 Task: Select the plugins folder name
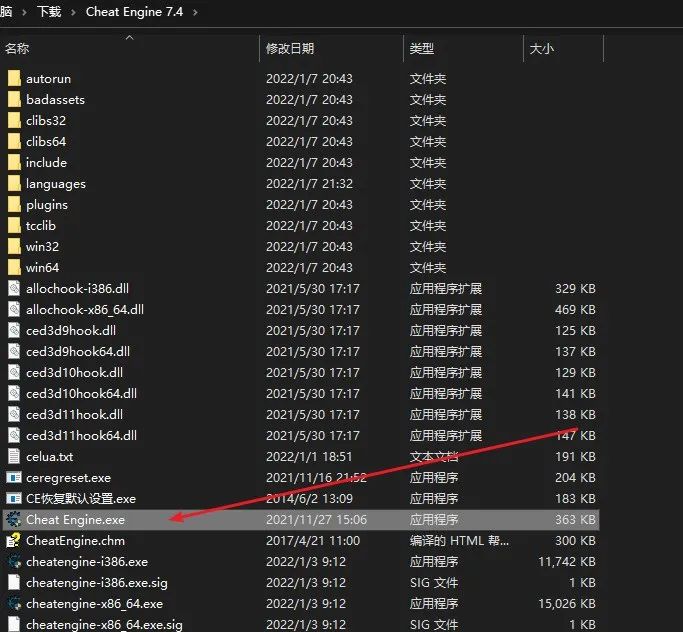(x=47, y=205)
